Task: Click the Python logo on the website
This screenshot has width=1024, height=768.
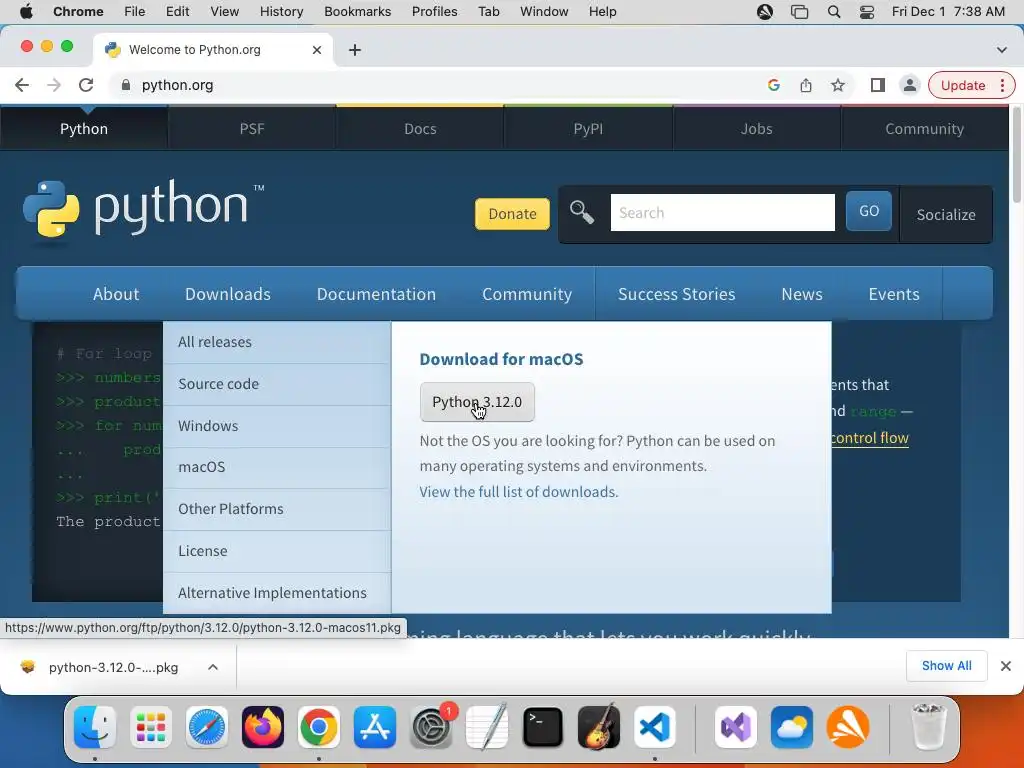Action: click(143, 208)
